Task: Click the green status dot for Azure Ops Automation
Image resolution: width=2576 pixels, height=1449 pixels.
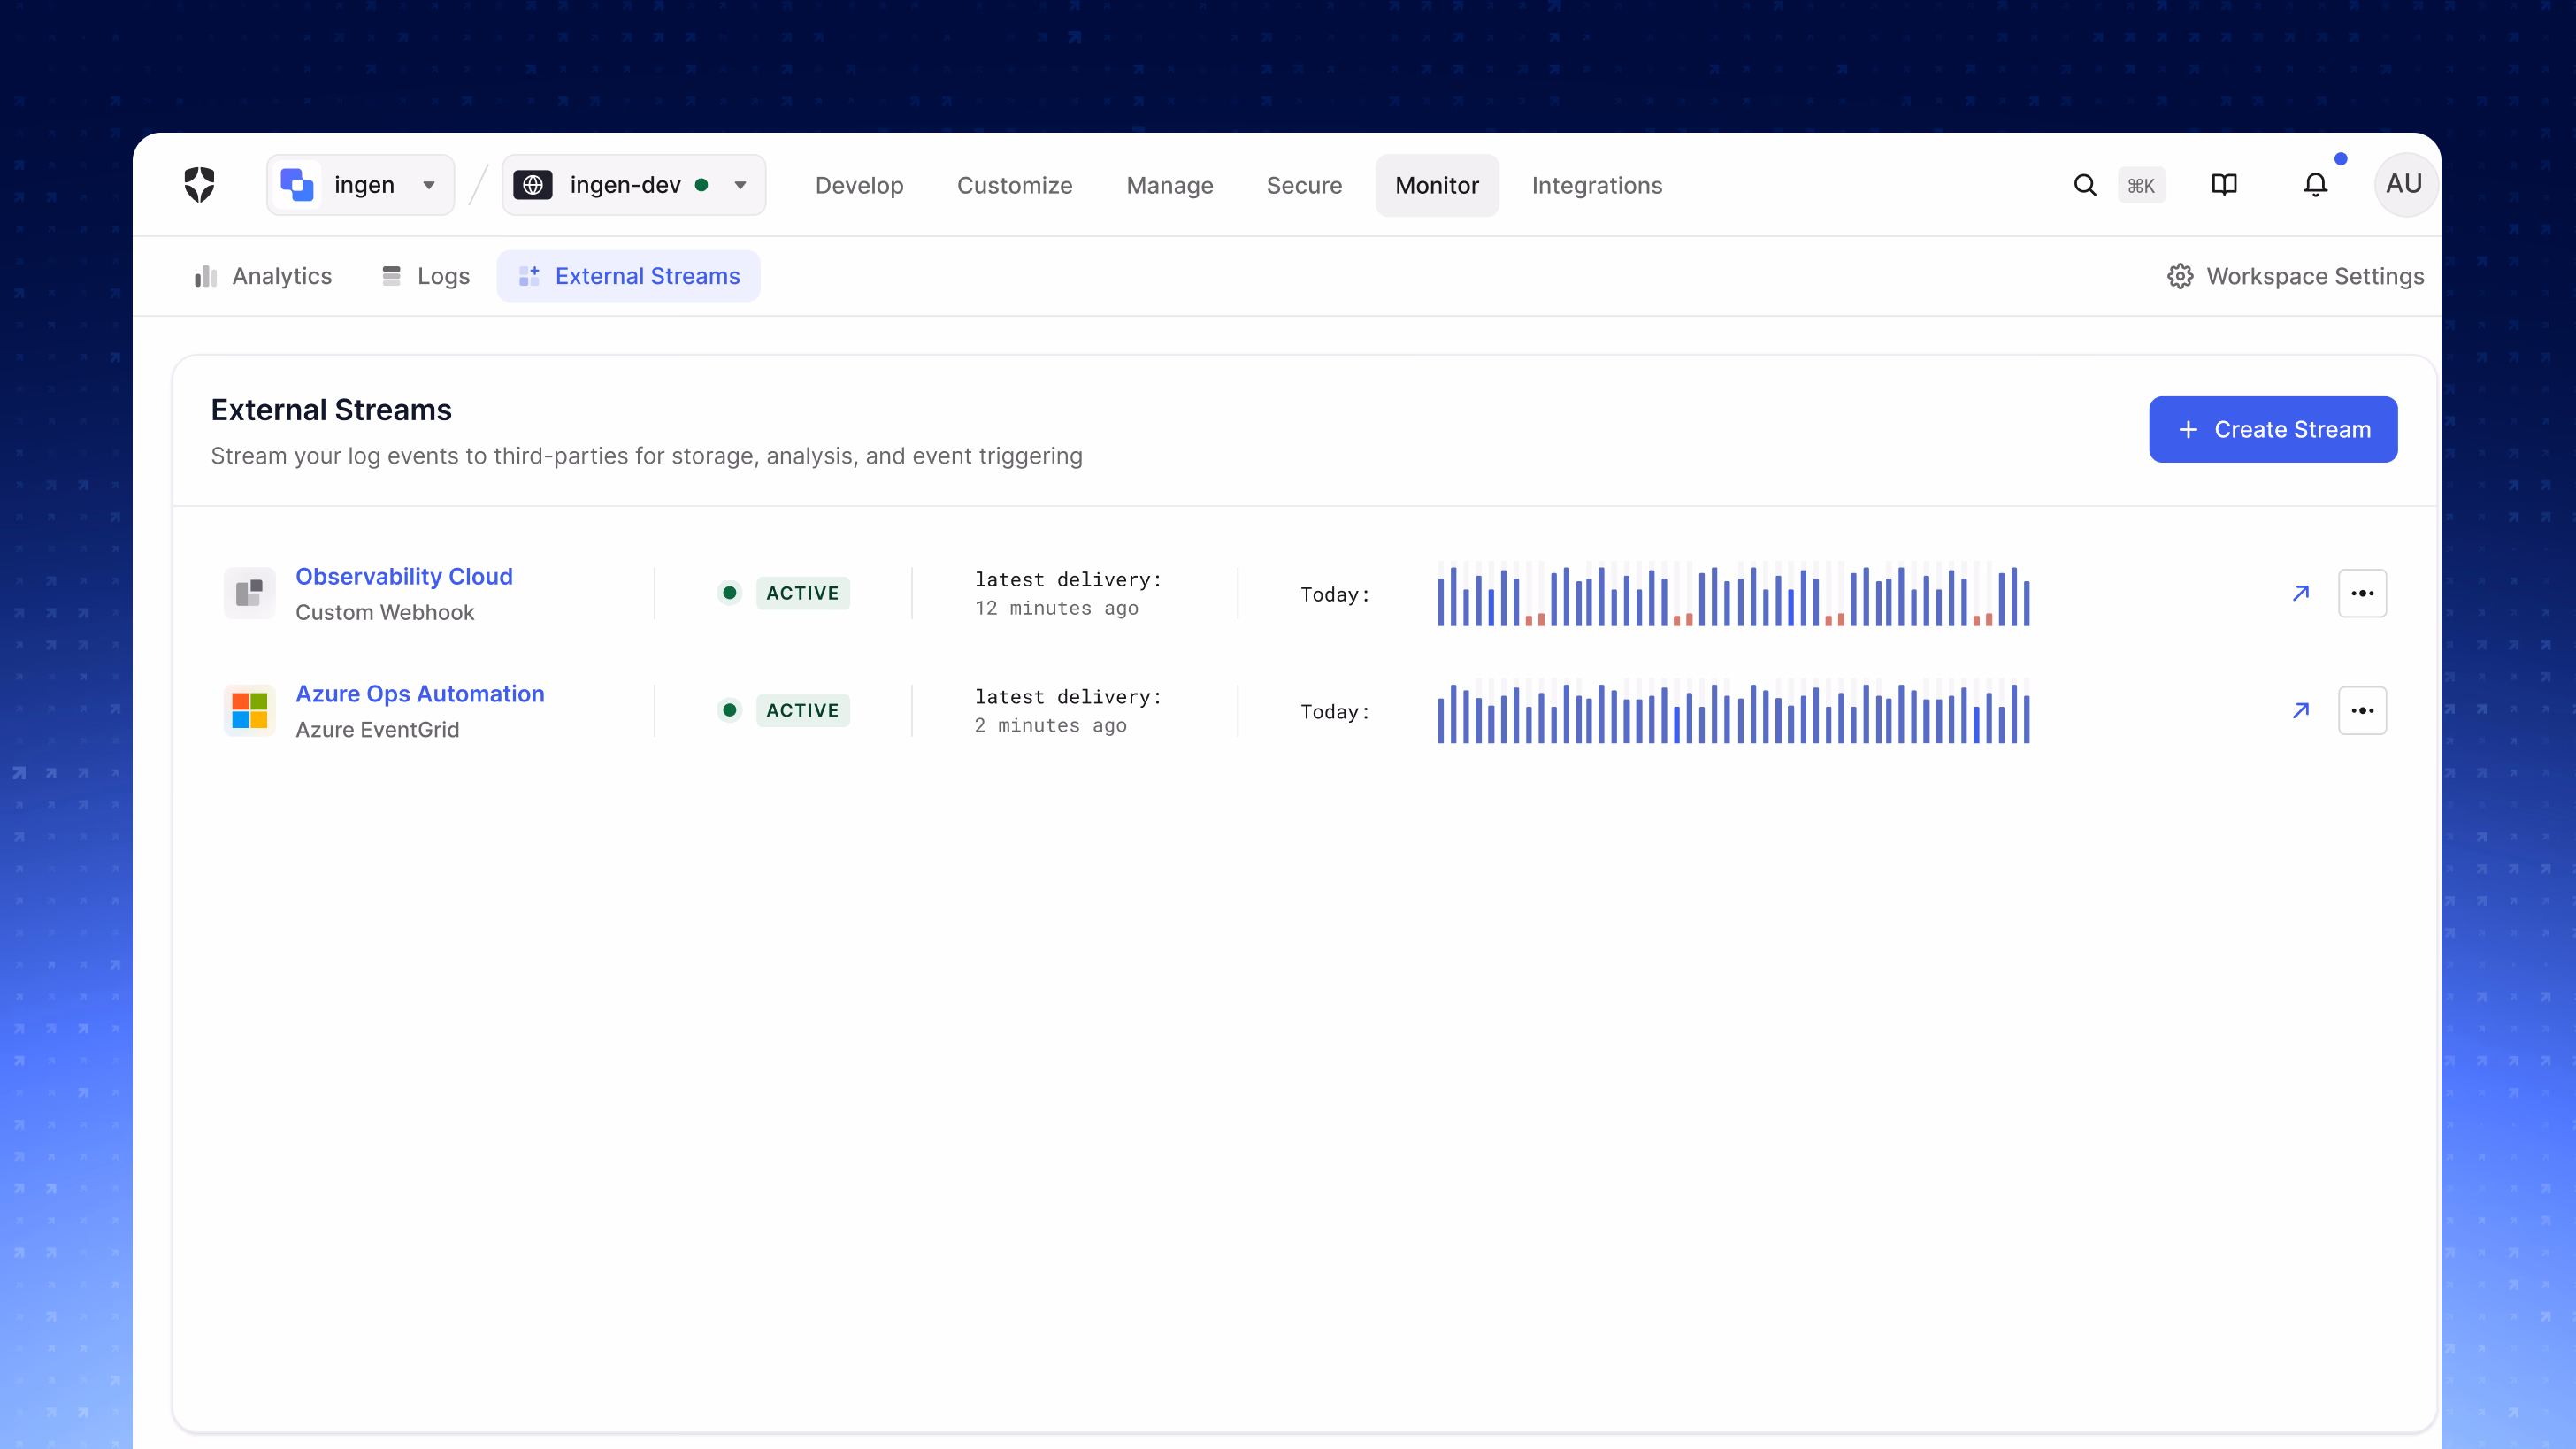Action: click(730, 710)
